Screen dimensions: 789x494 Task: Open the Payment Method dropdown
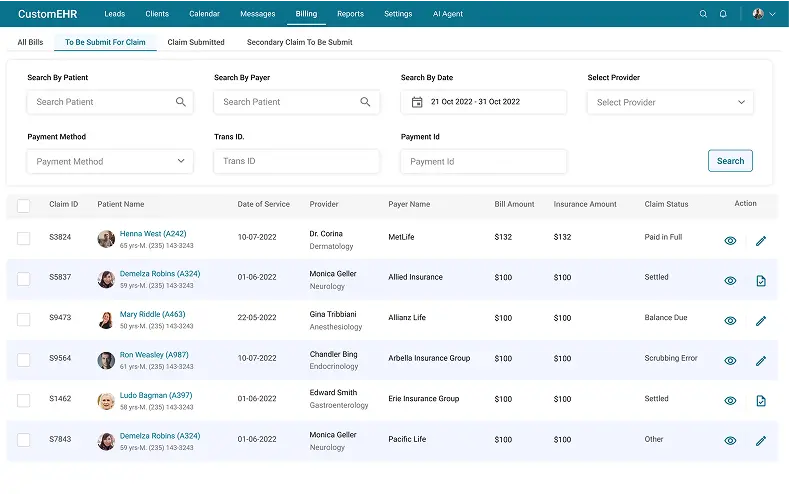click(x=110, y=161)
